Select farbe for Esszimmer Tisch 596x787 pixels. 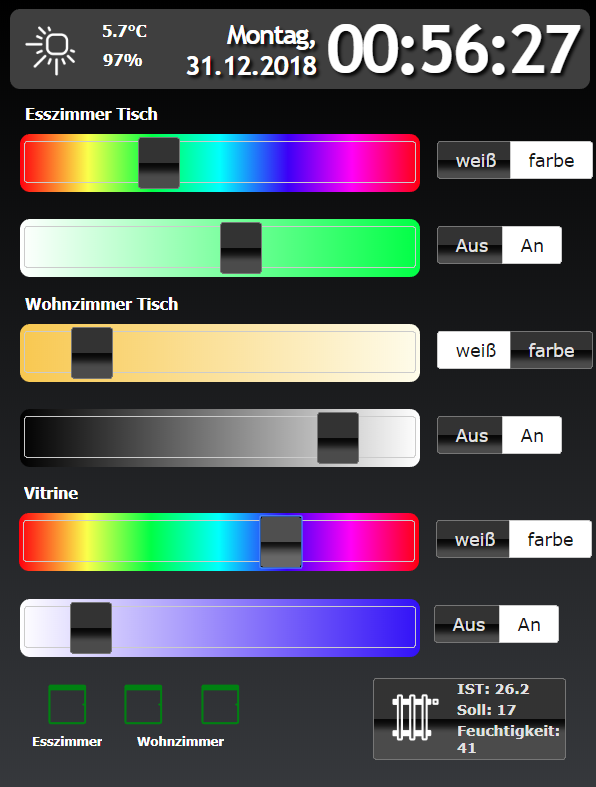(551, 160)
